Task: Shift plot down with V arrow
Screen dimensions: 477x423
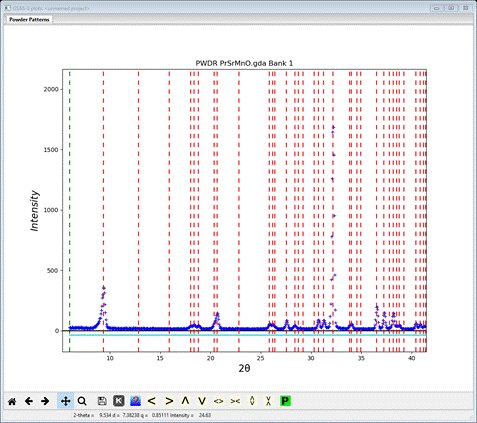Action: [x=202, y=401]
